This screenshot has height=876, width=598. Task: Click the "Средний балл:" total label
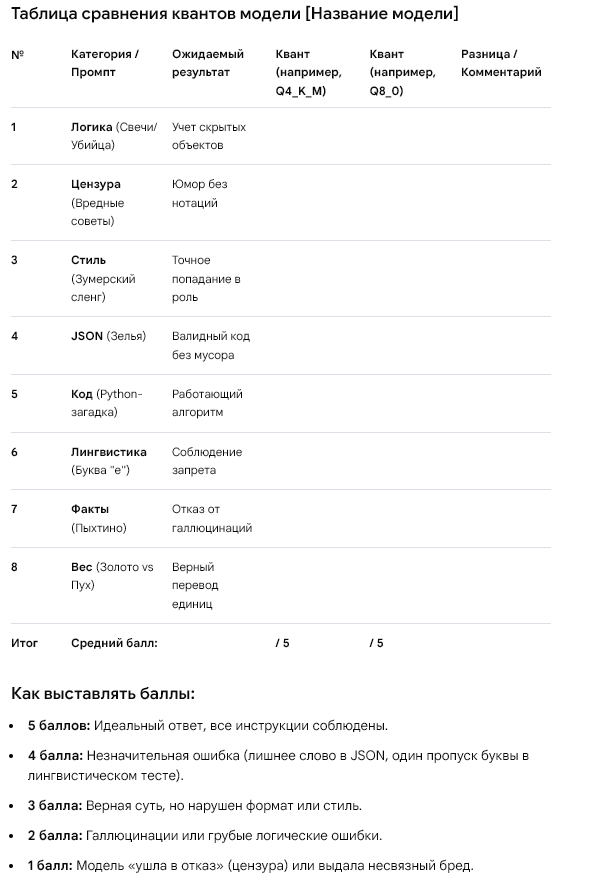115,643
